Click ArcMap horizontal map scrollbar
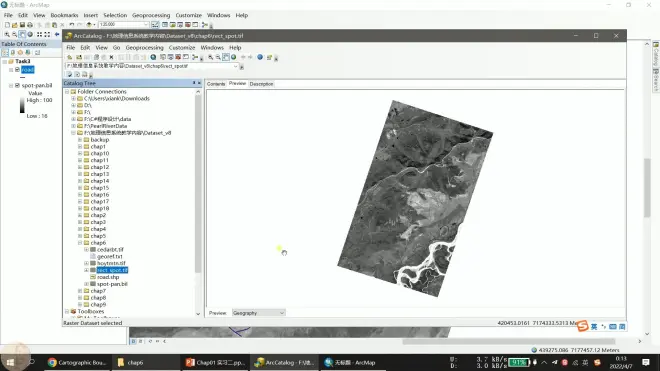 [x=509, y=342]
